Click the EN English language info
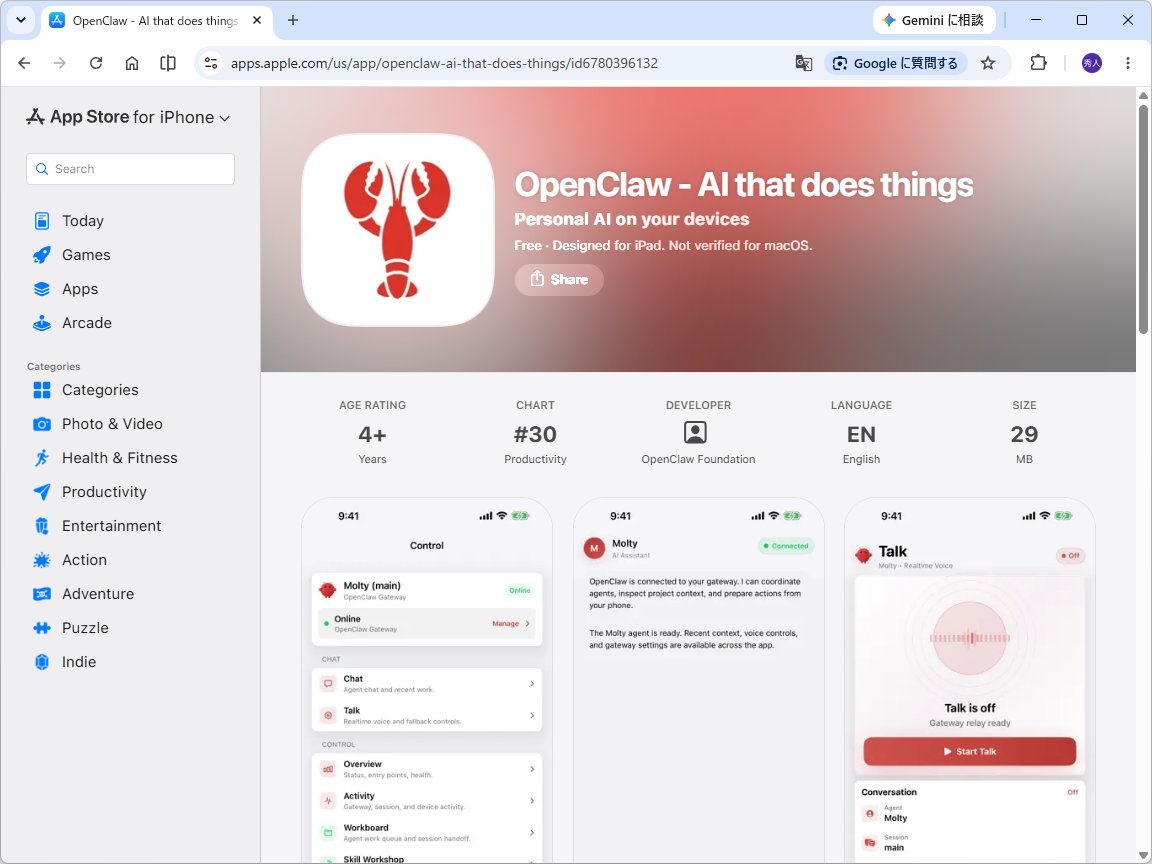 861,434
